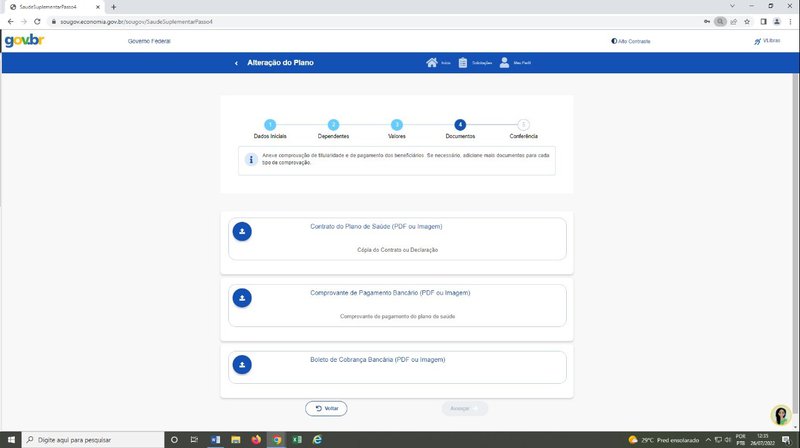Click the back chevron beside Alteração do Plano

point(236,63)
